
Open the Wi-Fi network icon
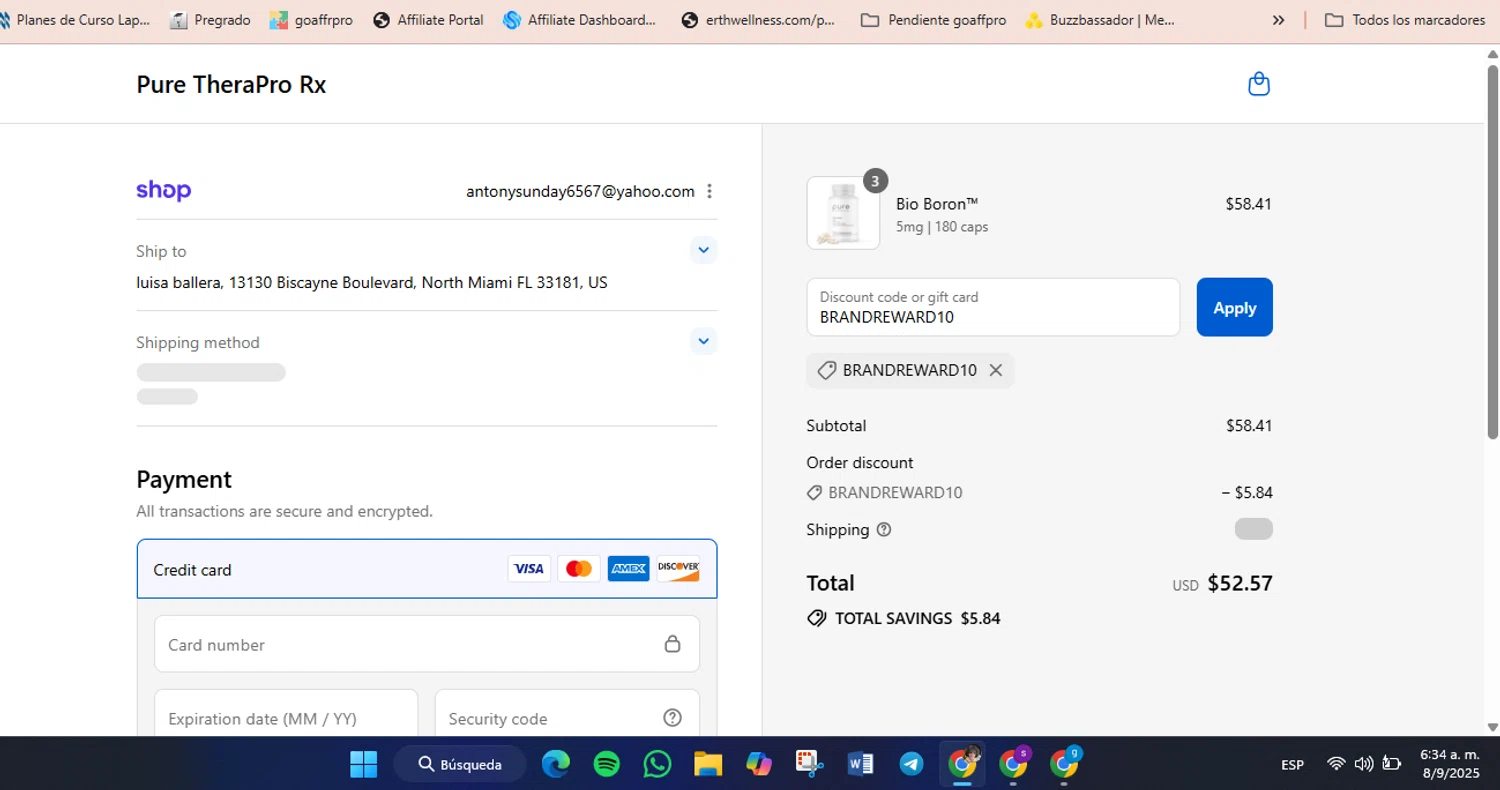pyautogui.click(x=1336, y=764)
